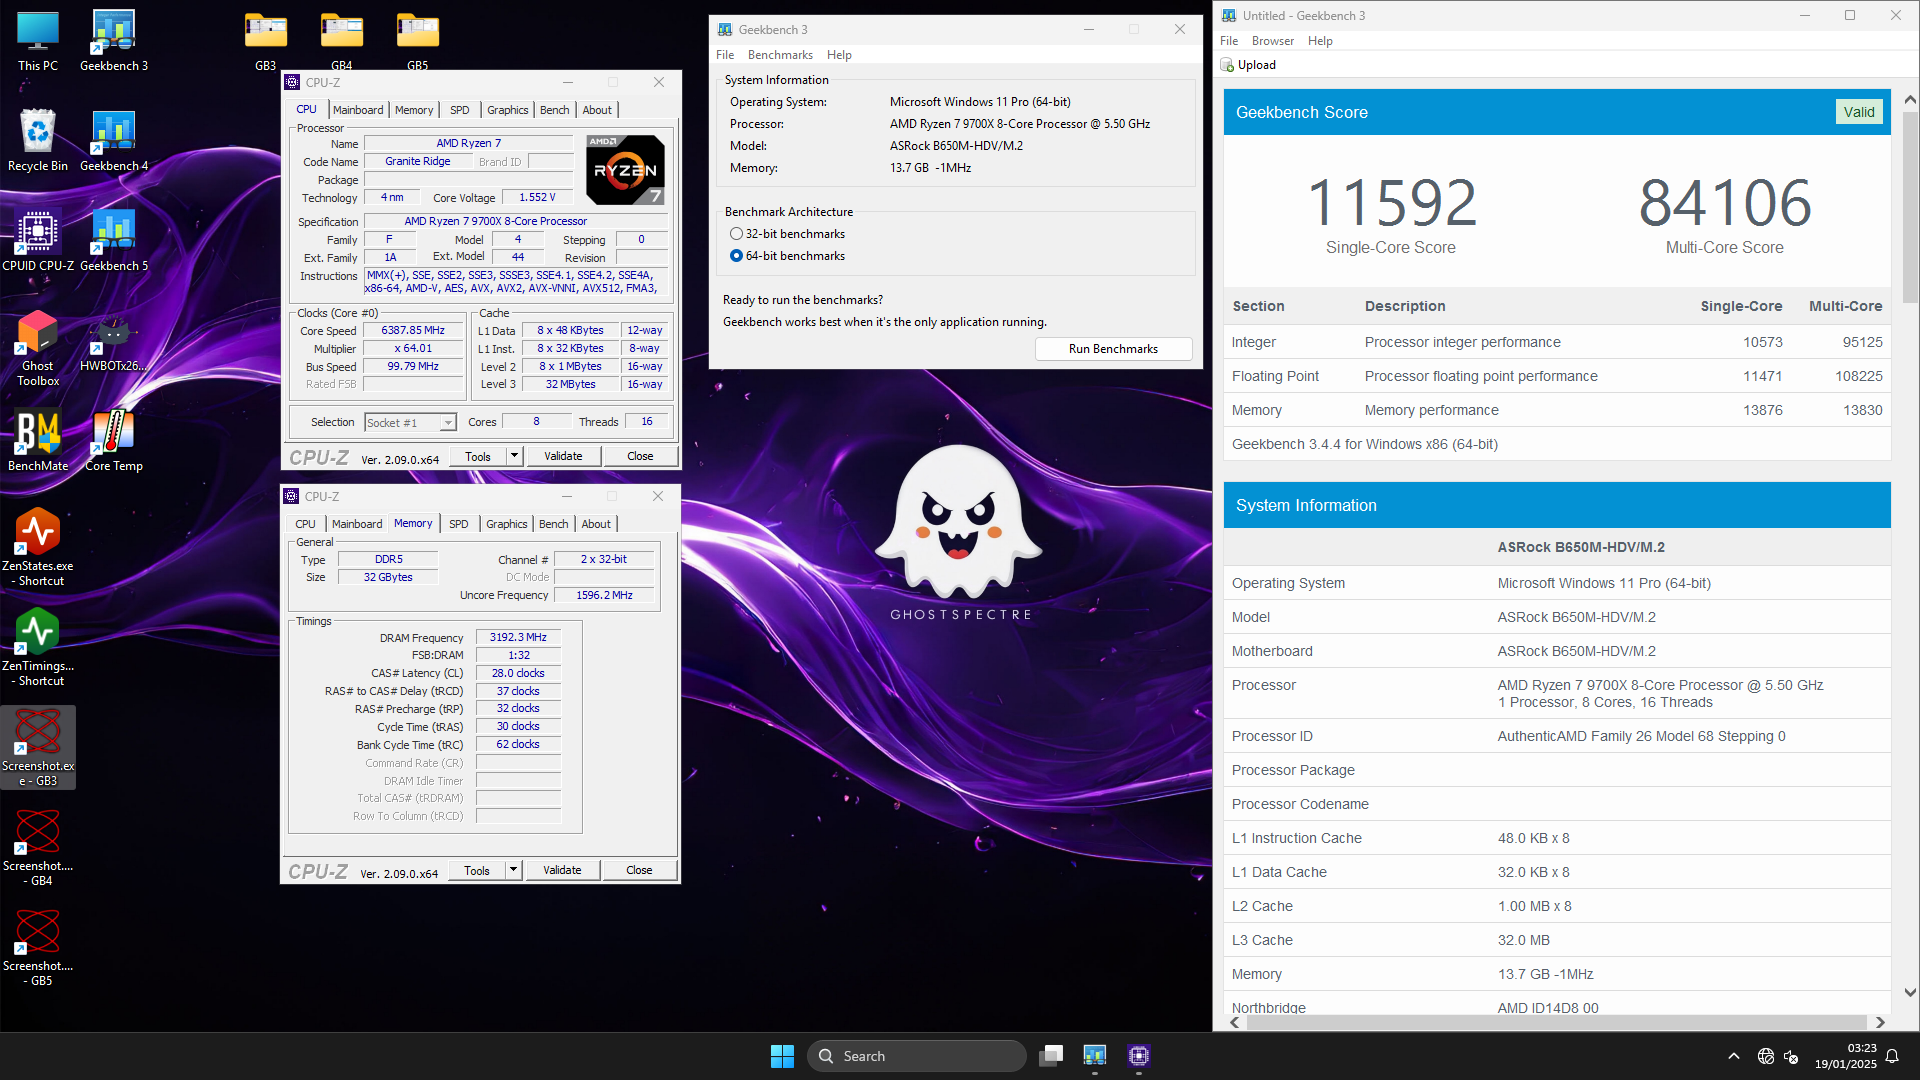Open File menu in Geekbench 3 window

pyautogui.click(x=724, y=55)
